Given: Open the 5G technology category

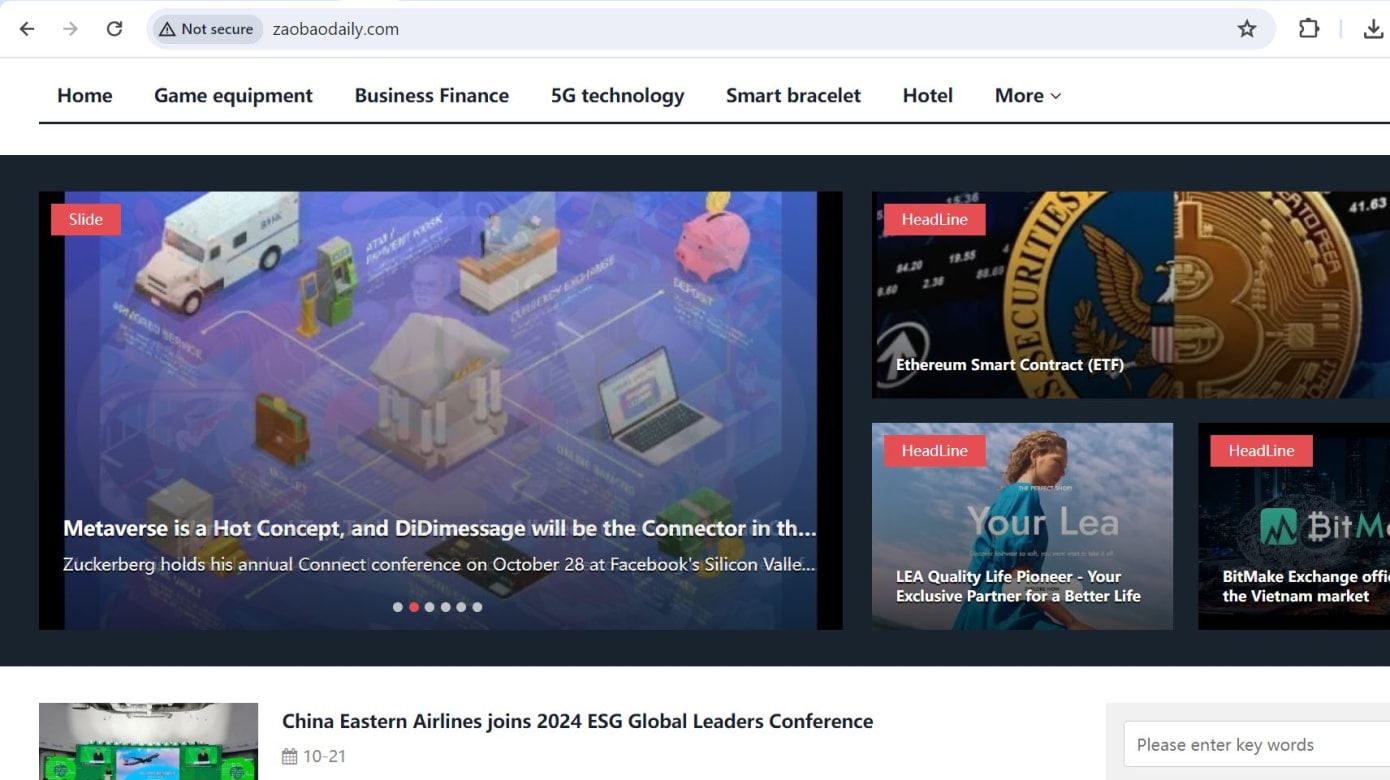Looking at the screenshot, I should 617,95.
